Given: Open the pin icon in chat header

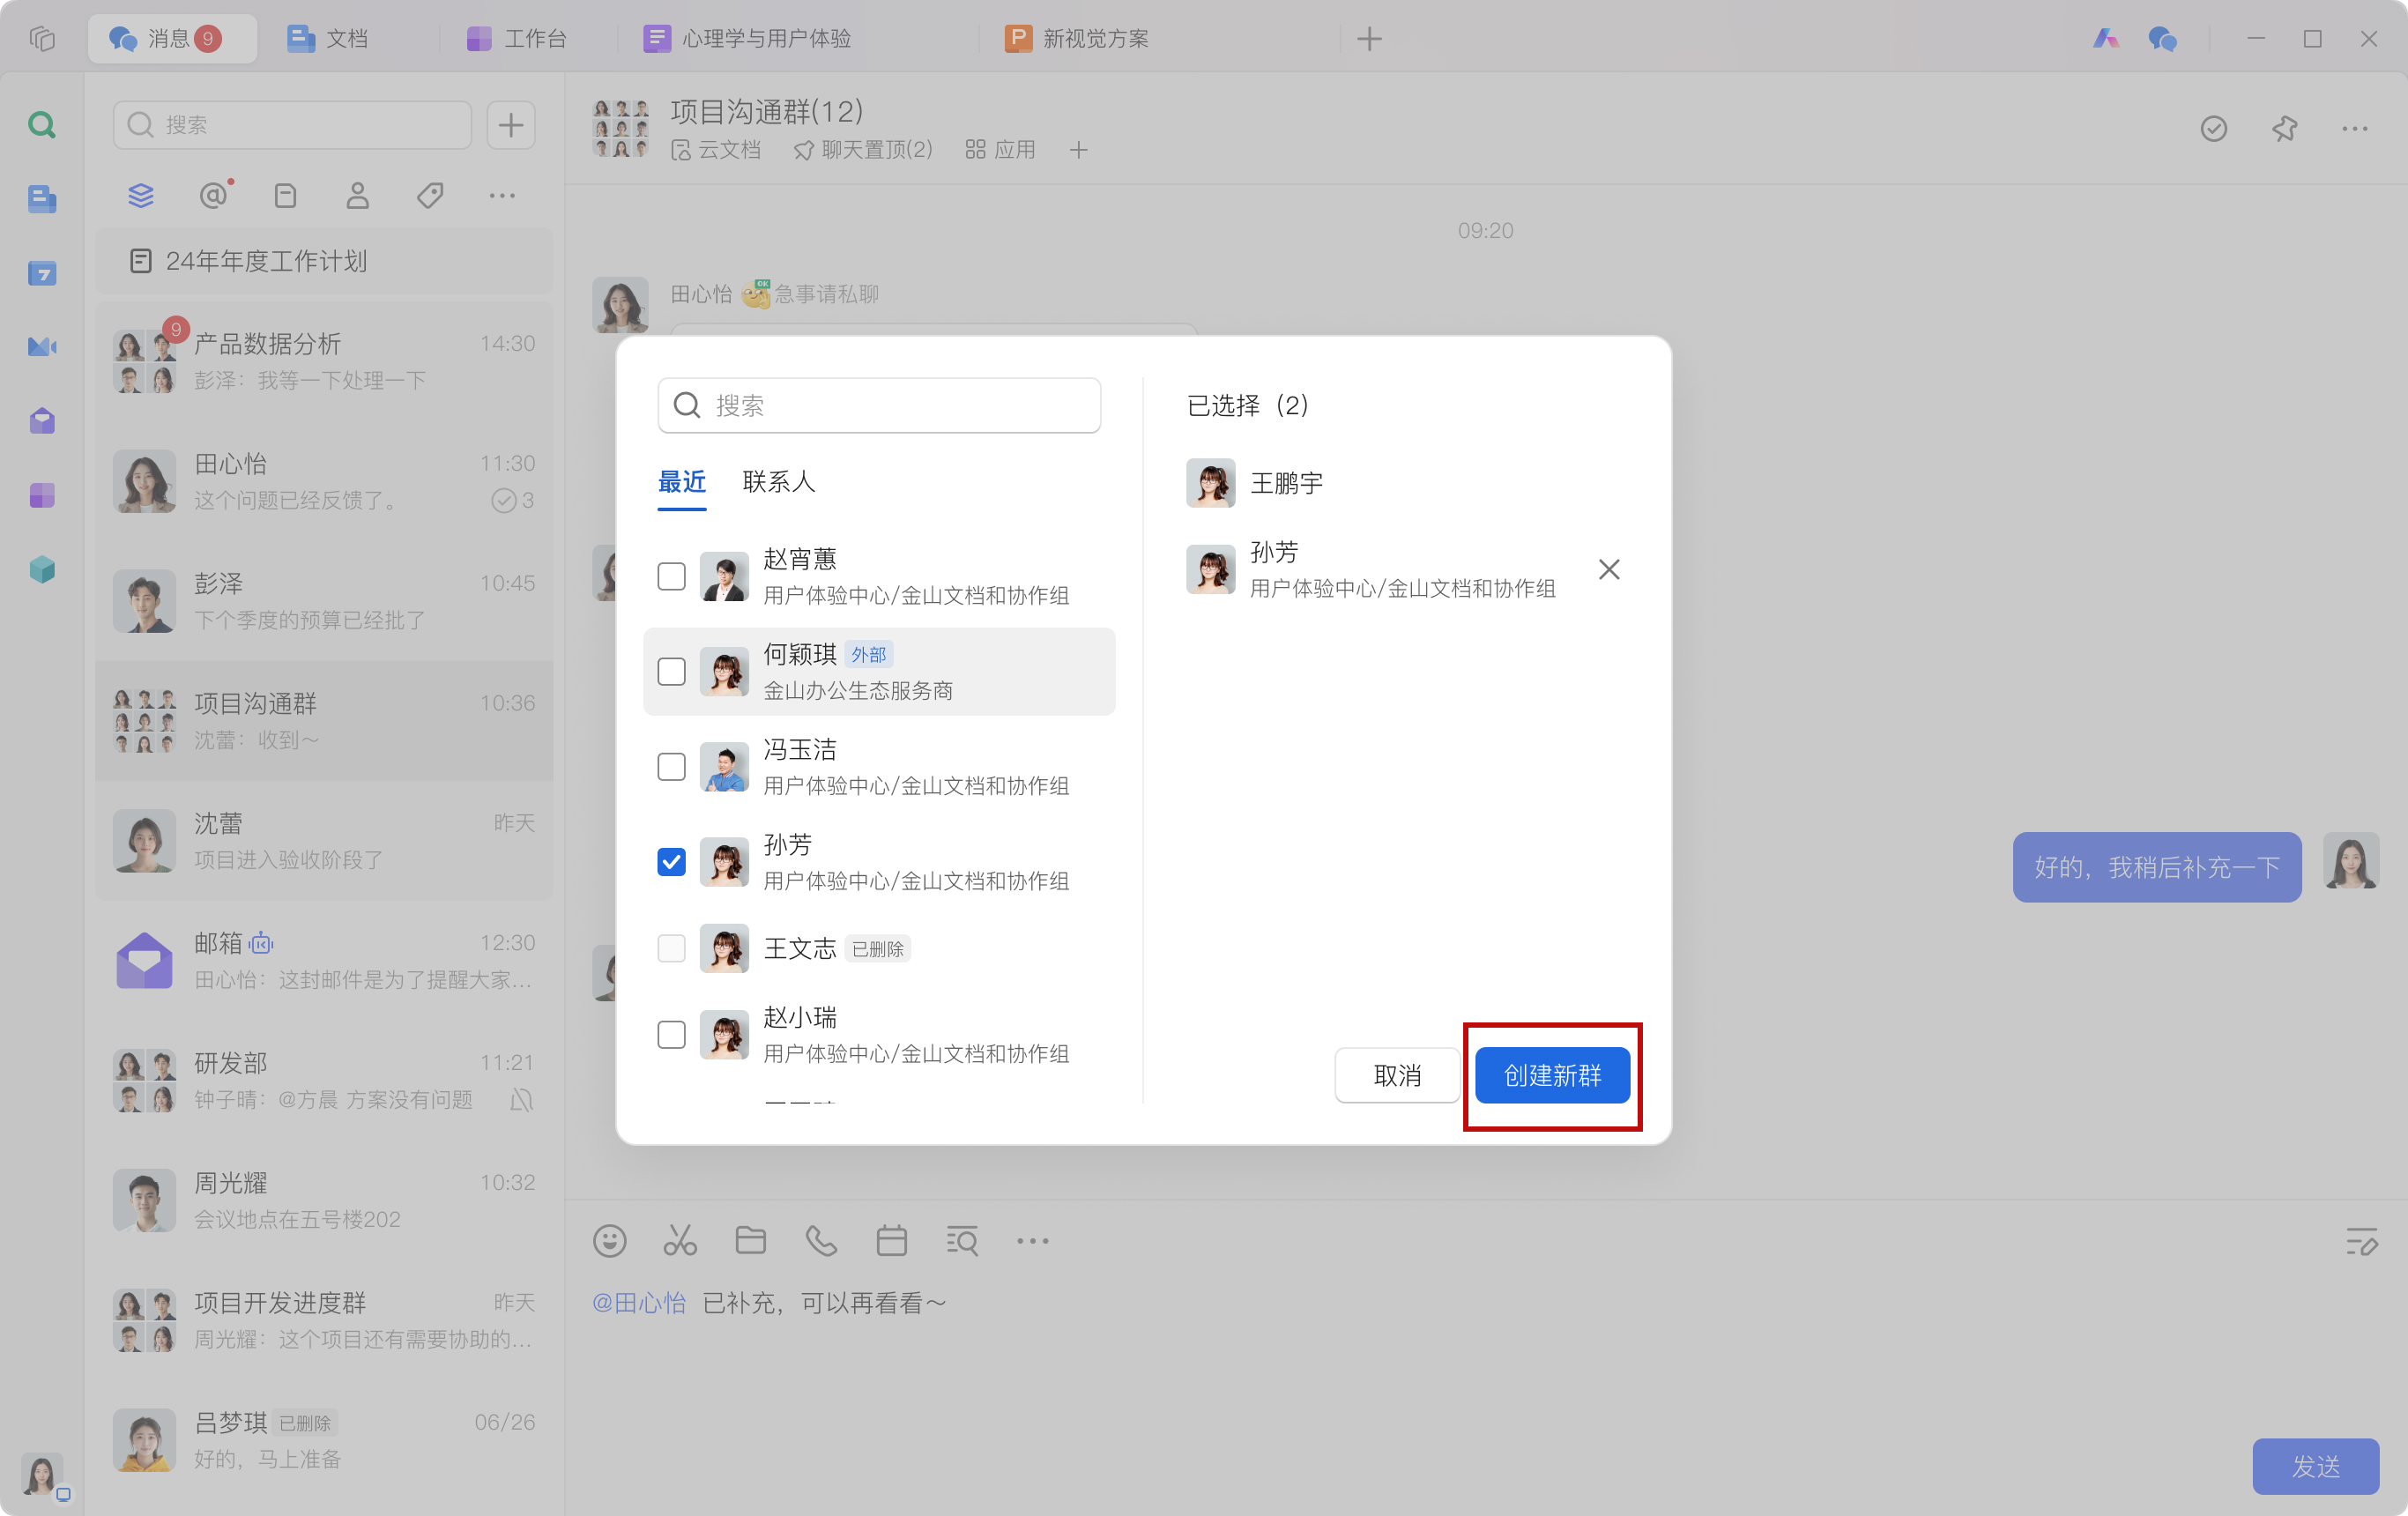Looking at the screenshot, I should click(2284, 128).
